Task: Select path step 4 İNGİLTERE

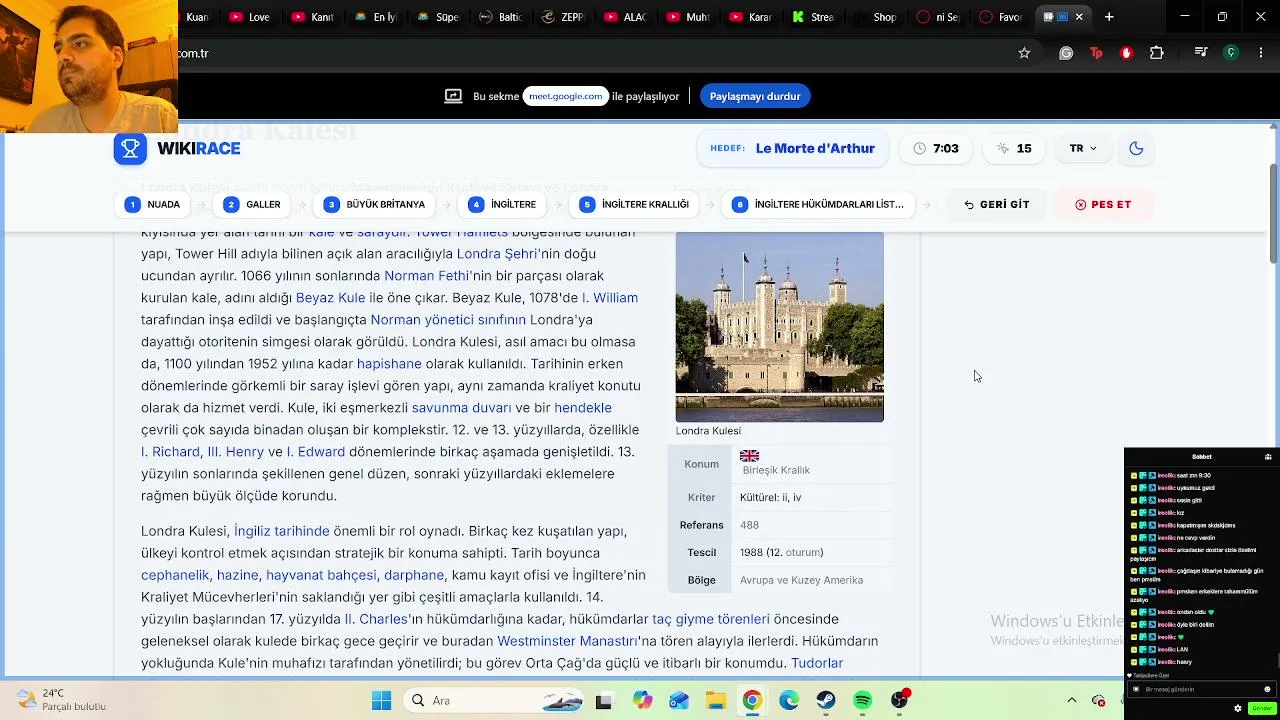Action: 503,204
